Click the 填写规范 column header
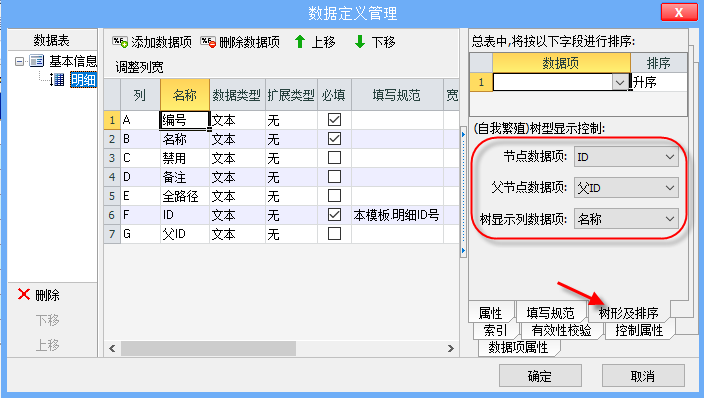704x398 pixels. click(397, 95)
